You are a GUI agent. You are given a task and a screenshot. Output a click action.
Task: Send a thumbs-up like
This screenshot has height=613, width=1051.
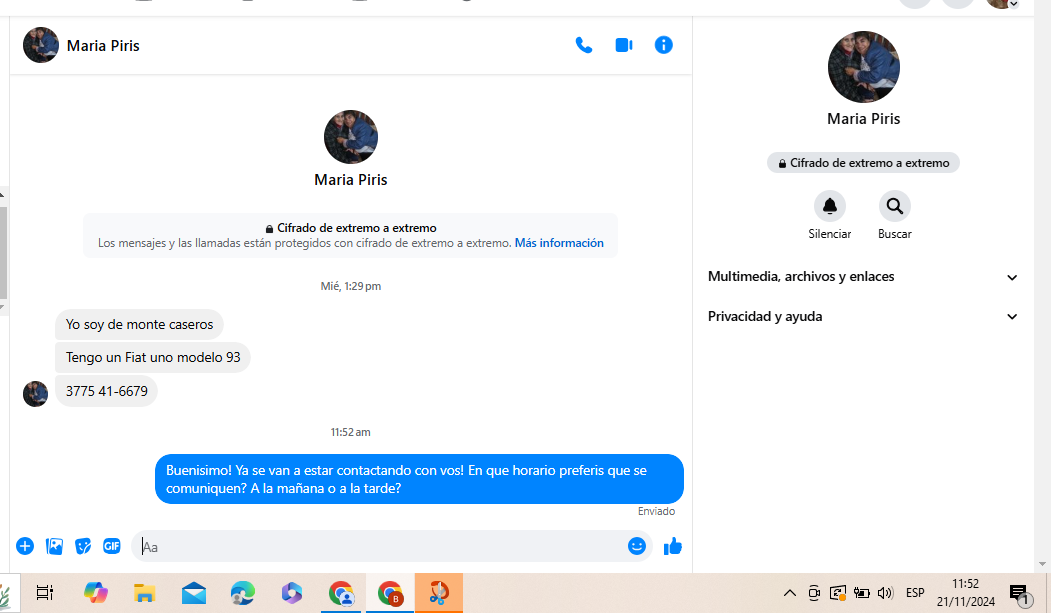point(673,546)
